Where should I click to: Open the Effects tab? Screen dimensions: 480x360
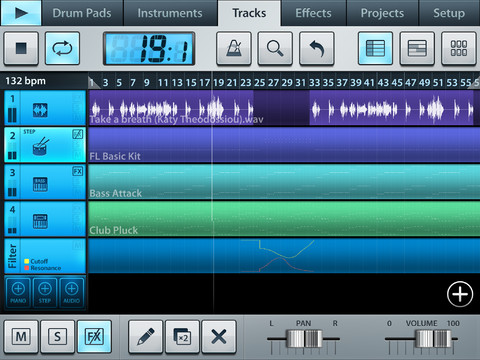tap(313, 13)
